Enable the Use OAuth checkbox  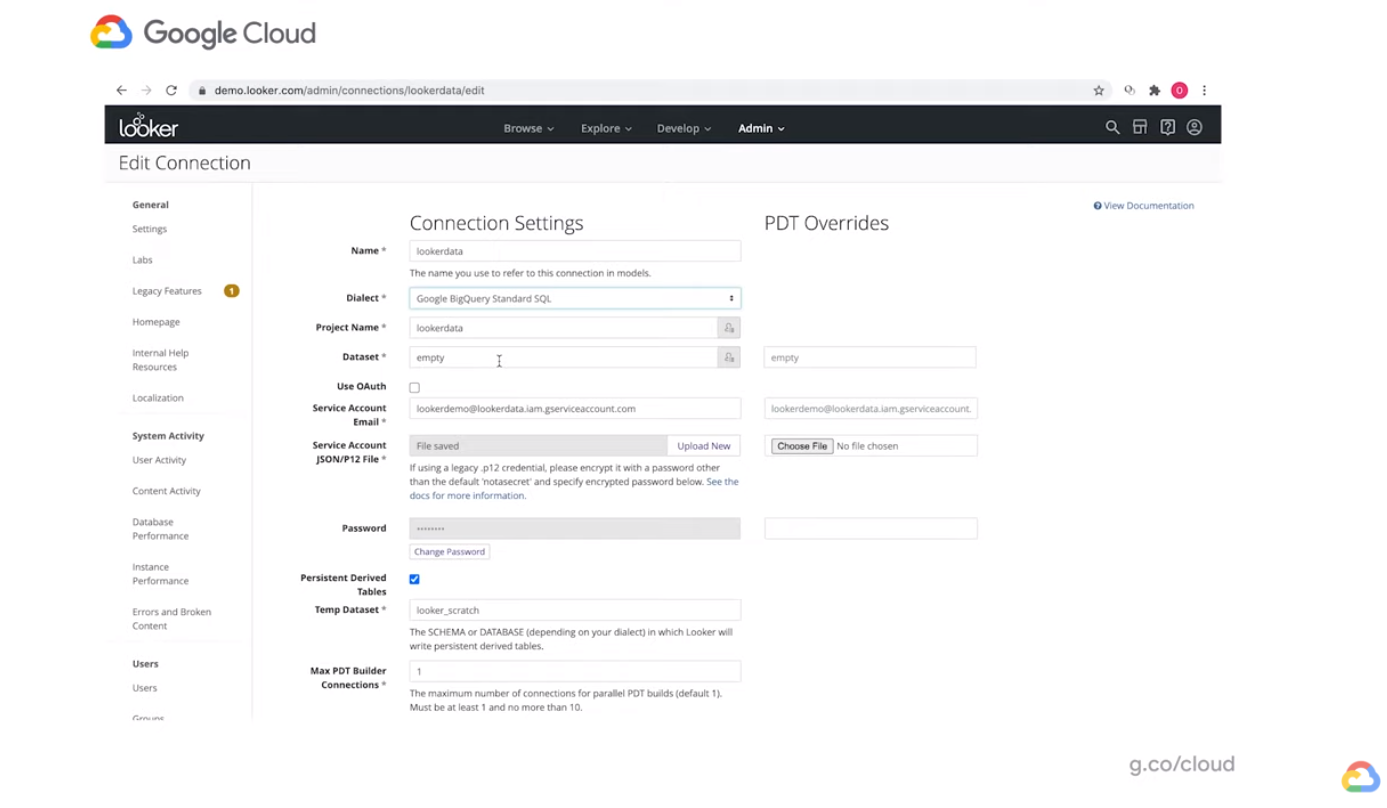(x=414, y=387)
